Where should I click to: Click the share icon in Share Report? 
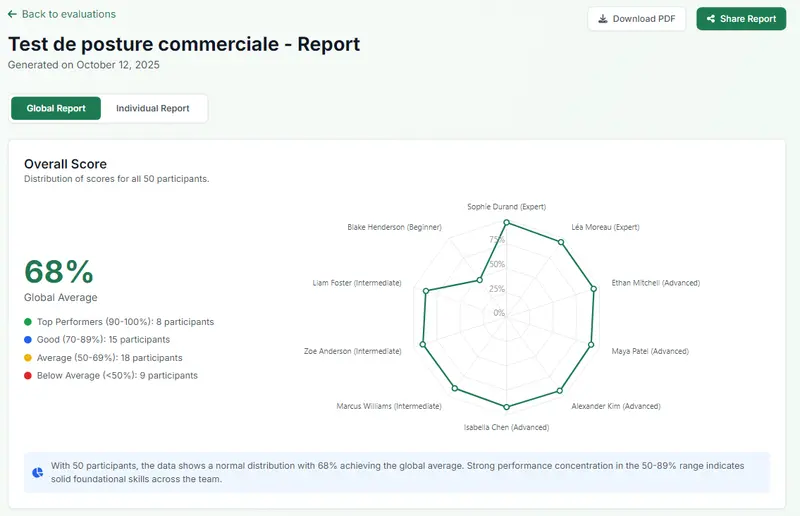(x=711, y=19)
